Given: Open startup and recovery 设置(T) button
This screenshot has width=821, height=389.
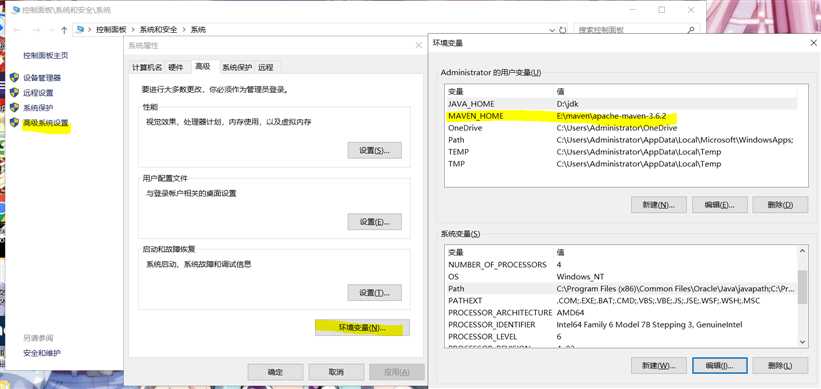Looking at the screenshot, I should (374, 293).
